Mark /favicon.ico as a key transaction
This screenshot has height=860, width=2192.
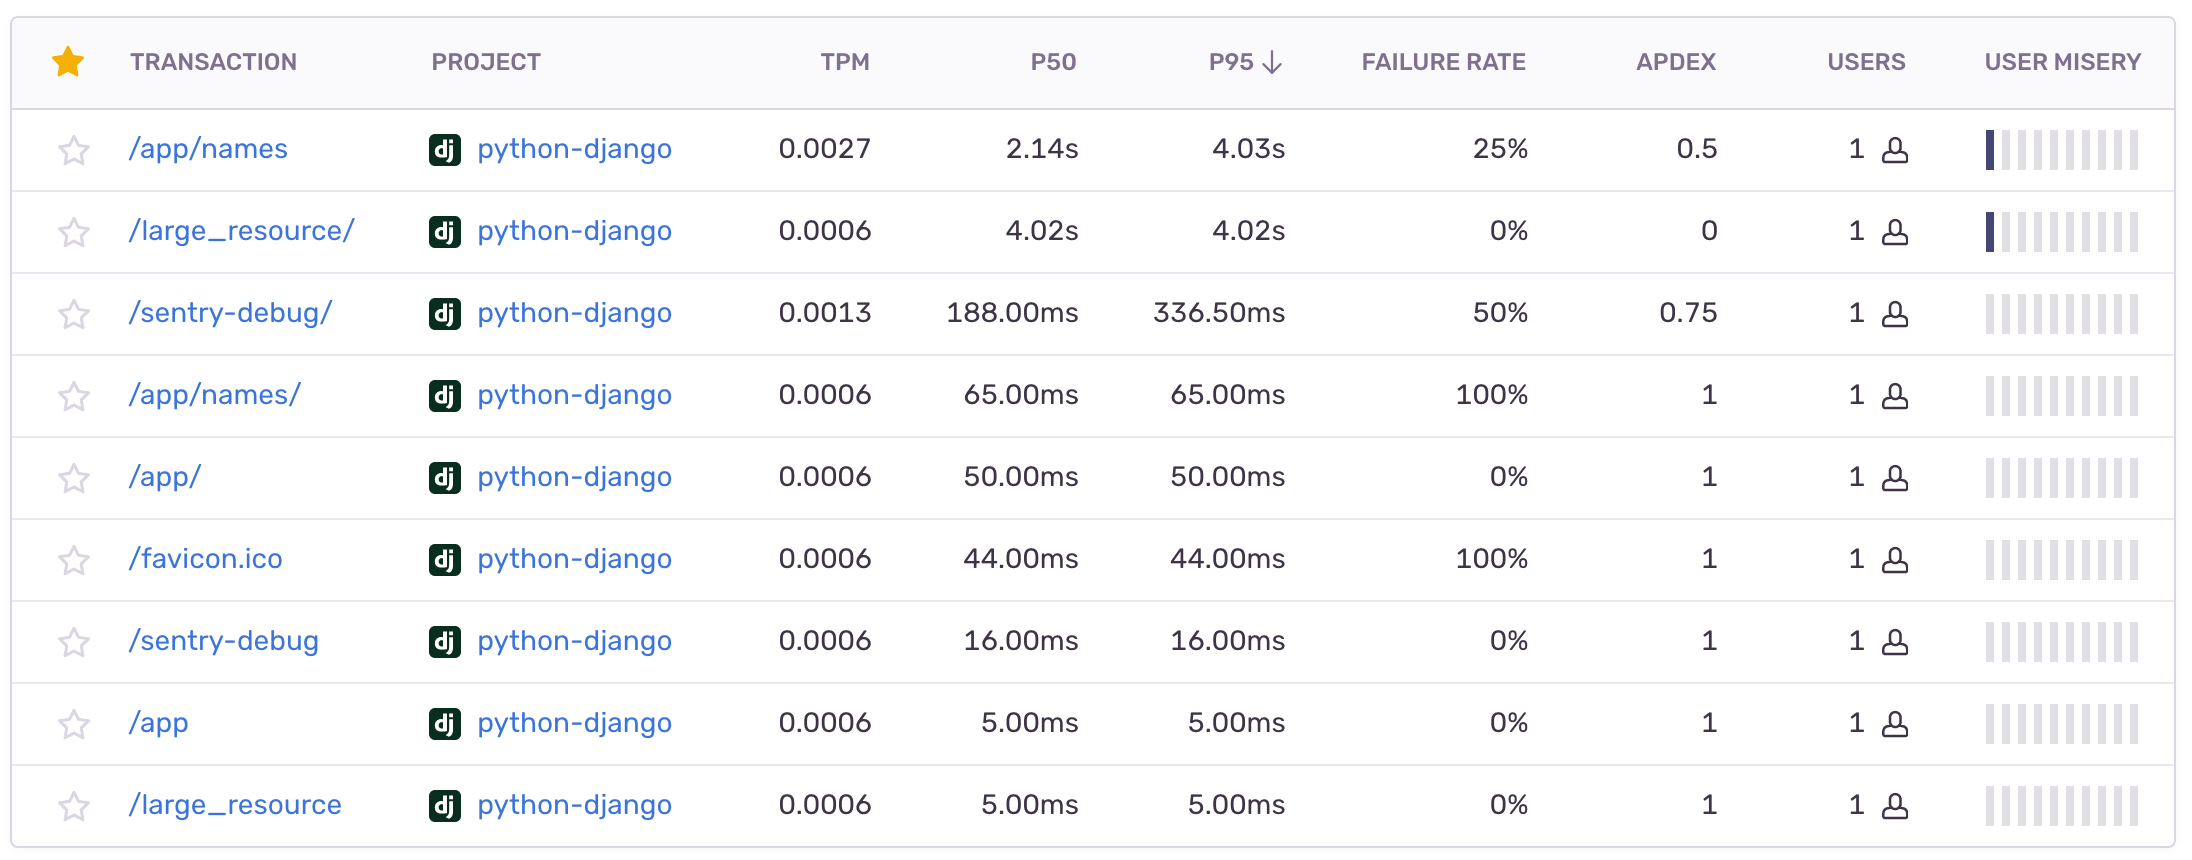coord(74,560)
